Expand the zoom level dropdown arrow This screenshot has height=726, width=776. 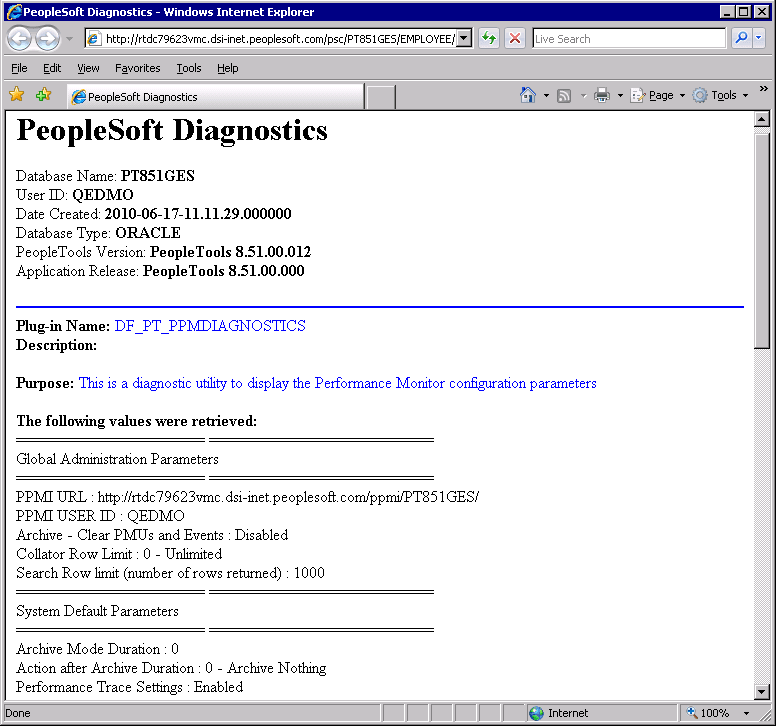[746, 713]
